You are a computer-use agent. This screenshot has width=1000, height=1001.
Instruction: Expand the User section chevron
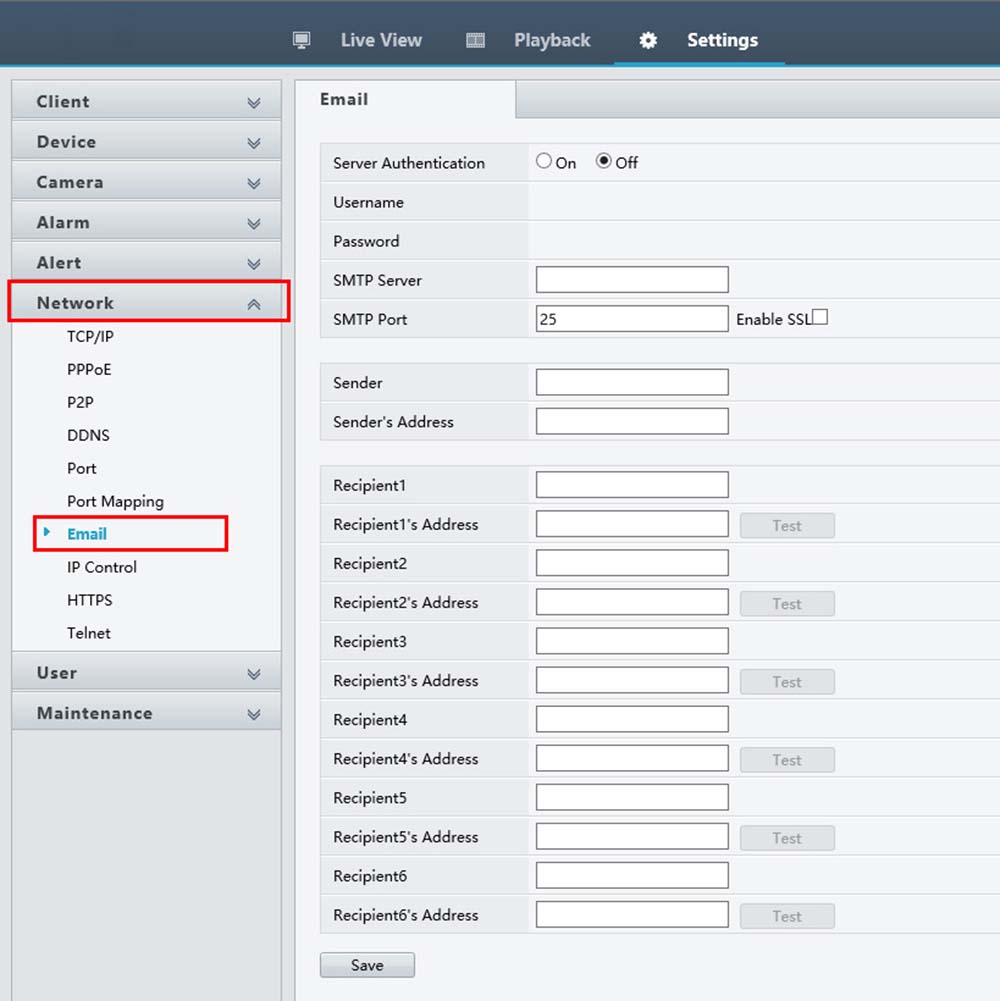(254, 674)
